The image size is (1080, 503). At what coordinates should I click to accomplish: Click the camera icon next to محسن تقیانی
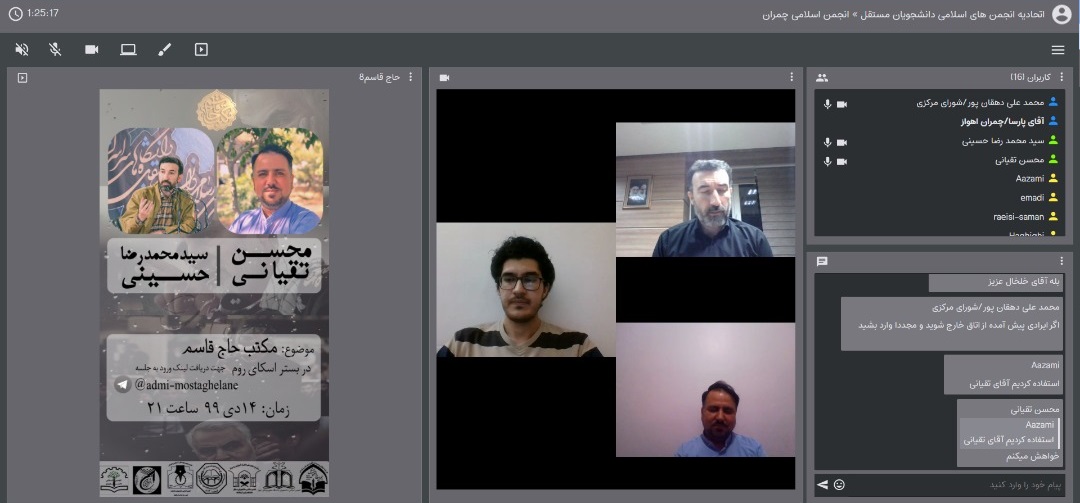tap(842, 160)
